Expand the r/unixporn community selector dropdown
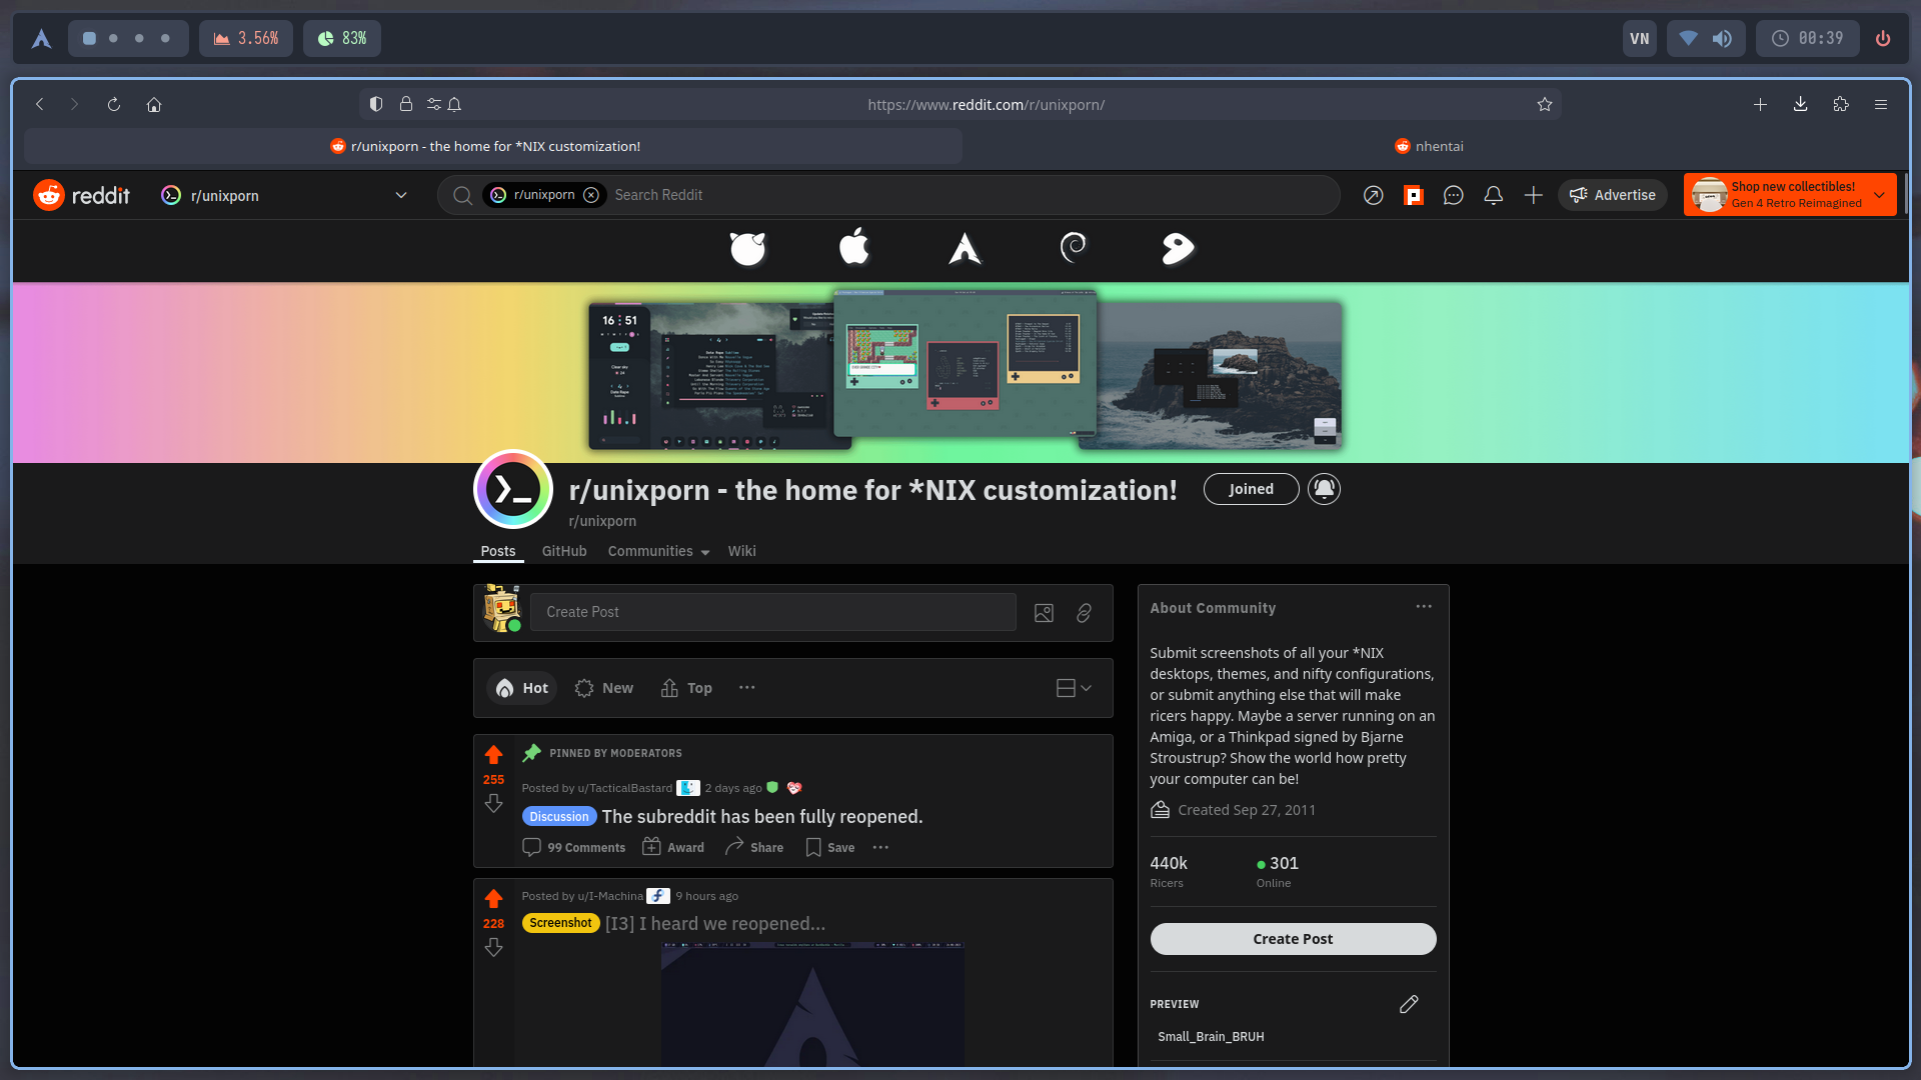1921x1080 pixels. (x=401, y=196)
